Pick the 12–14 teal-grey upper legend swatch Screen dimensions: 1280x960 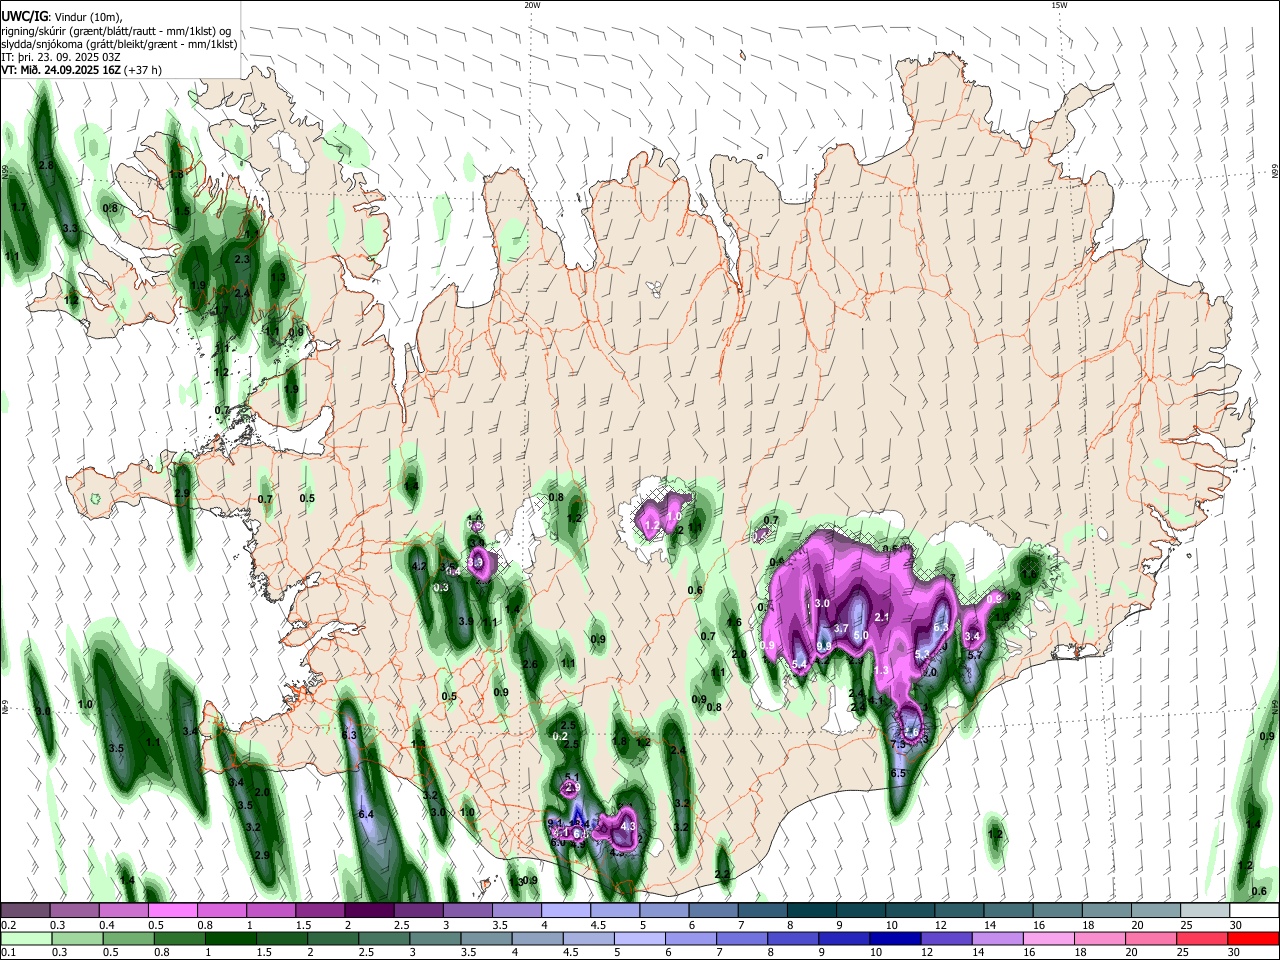pyautogui.click(x=960, y=911)
